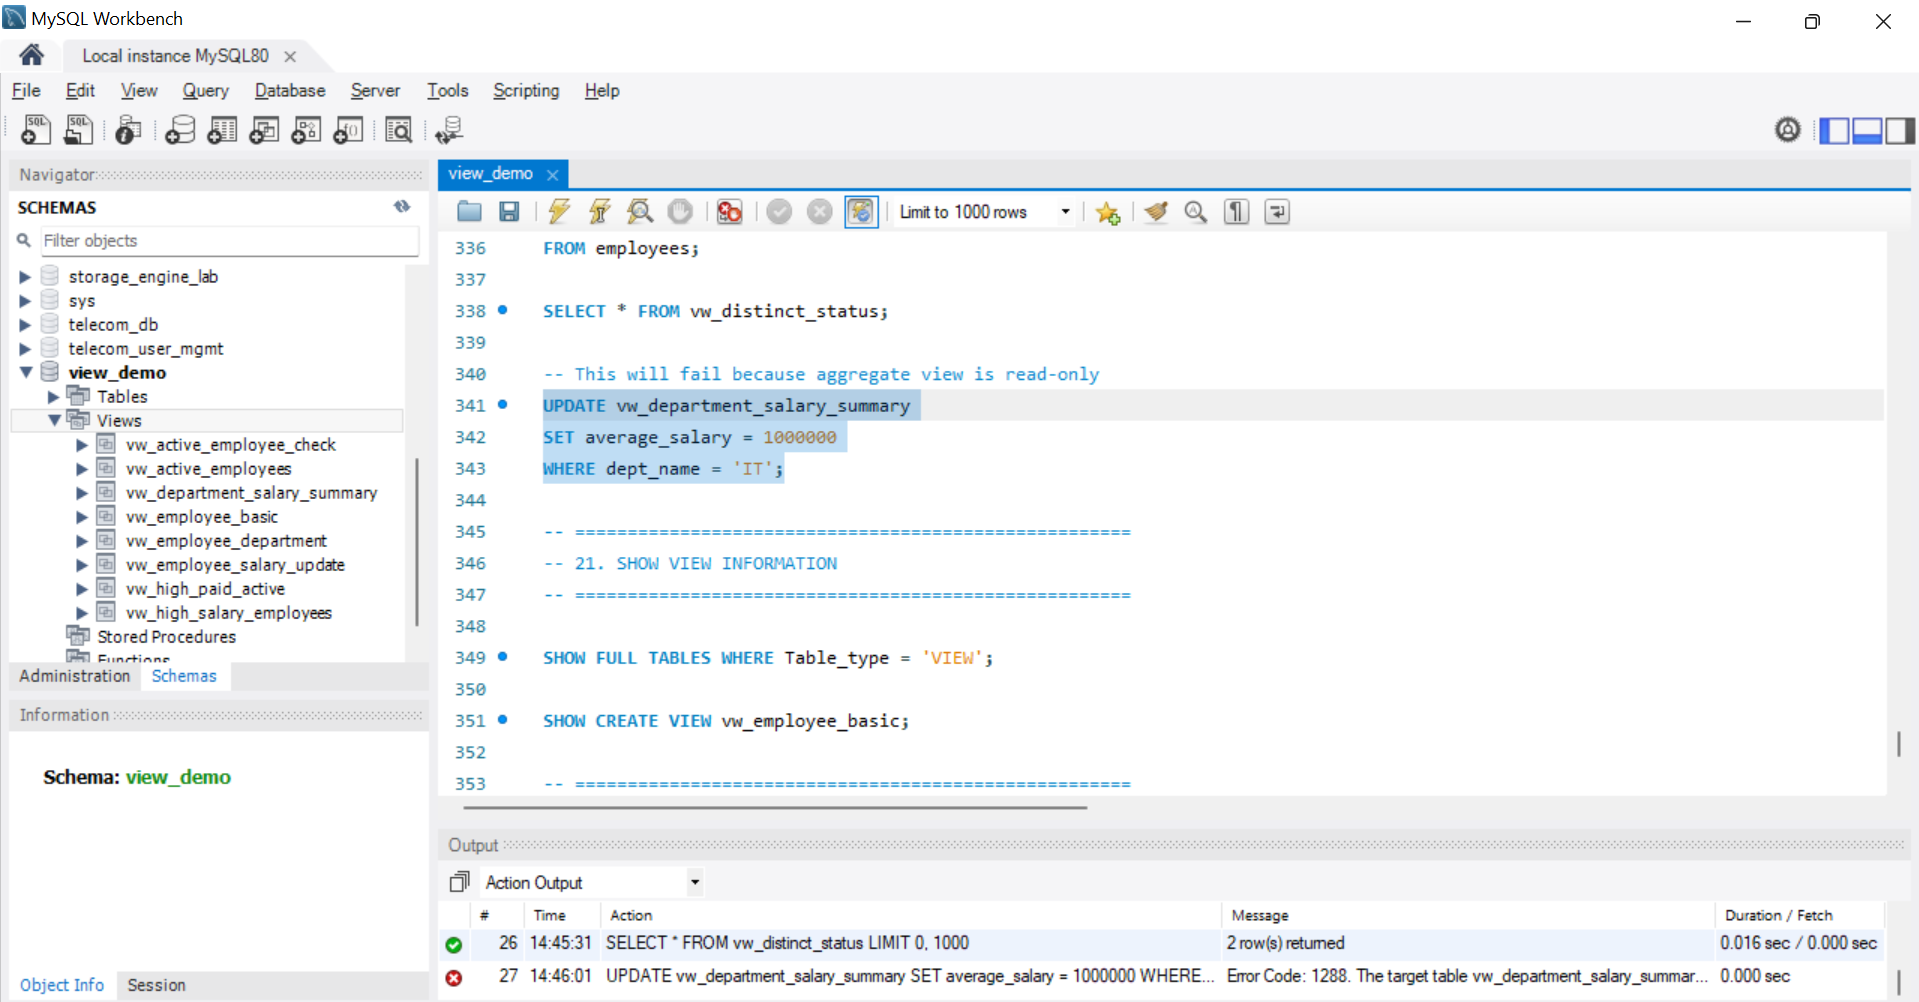This screenshot has width=1919, height=1002.
Task: Select the Stored Procedures node
Action: 166,637
